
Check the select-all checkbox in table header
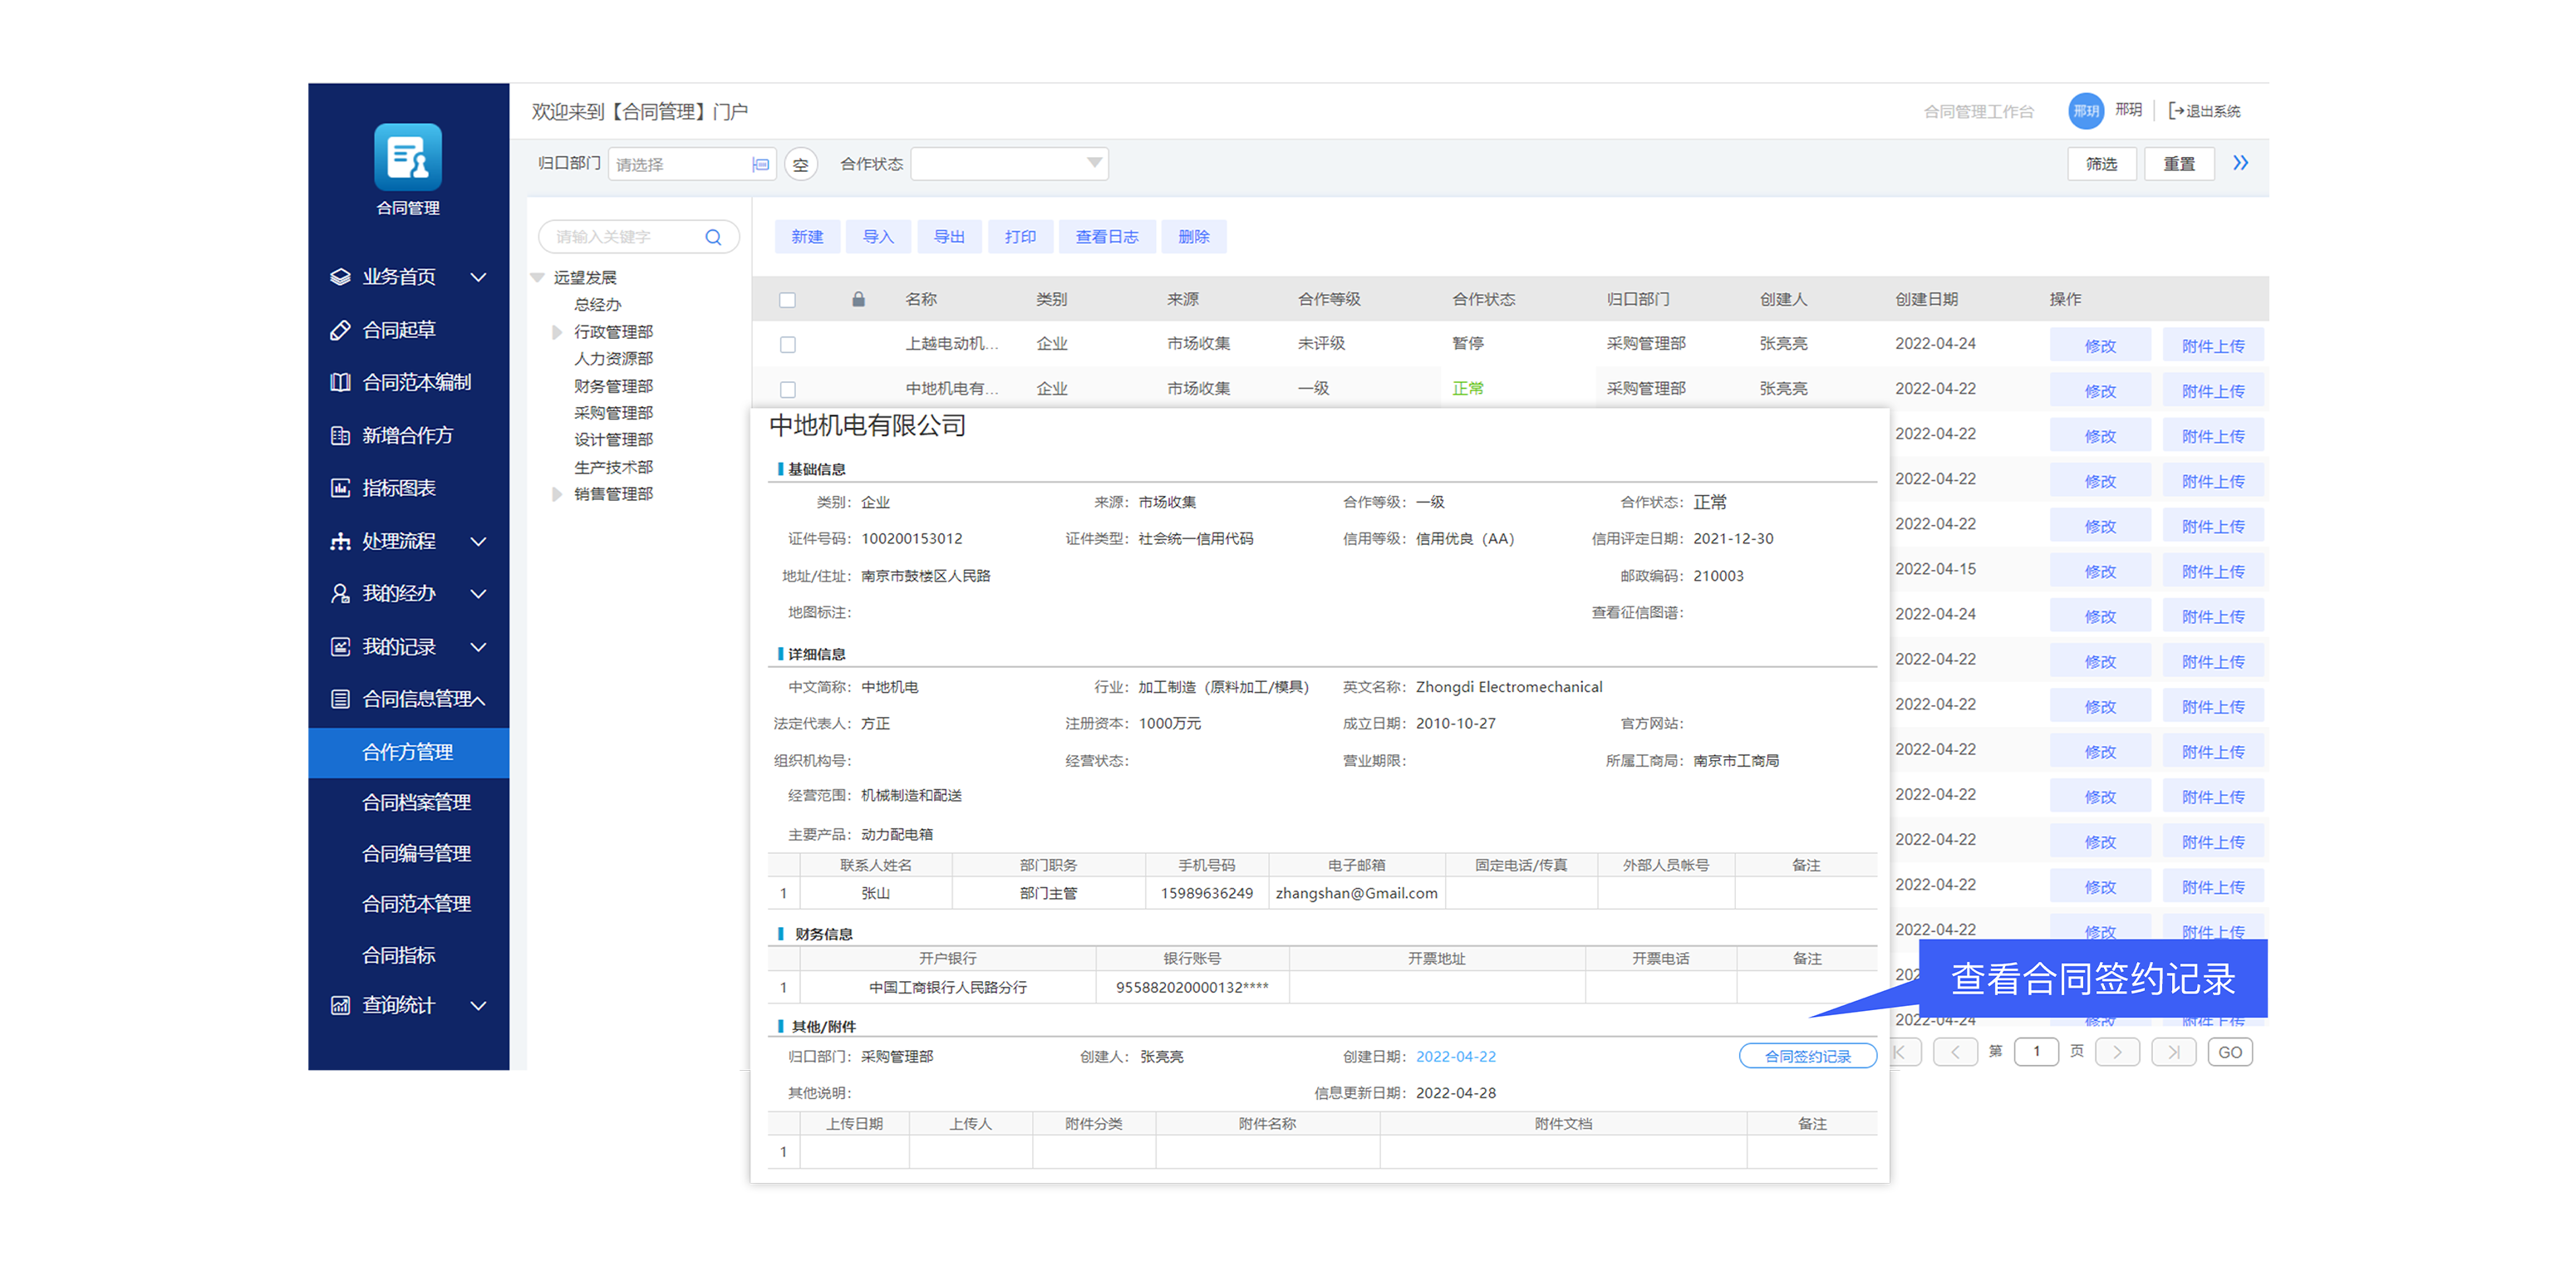pos(788,299)
